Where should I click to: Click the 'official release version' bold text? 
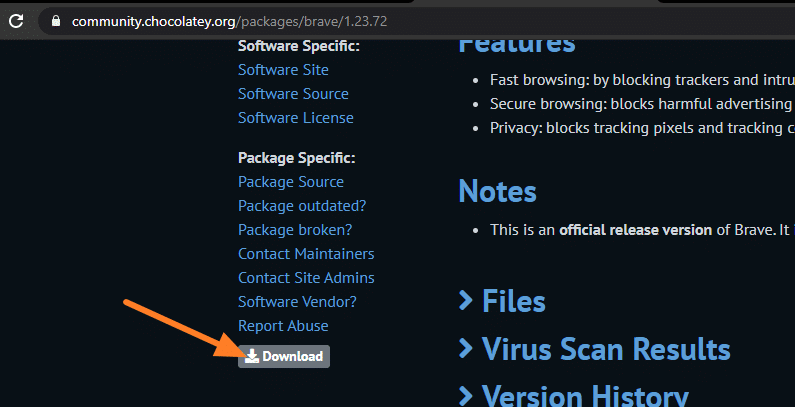(x=635, y=230)
